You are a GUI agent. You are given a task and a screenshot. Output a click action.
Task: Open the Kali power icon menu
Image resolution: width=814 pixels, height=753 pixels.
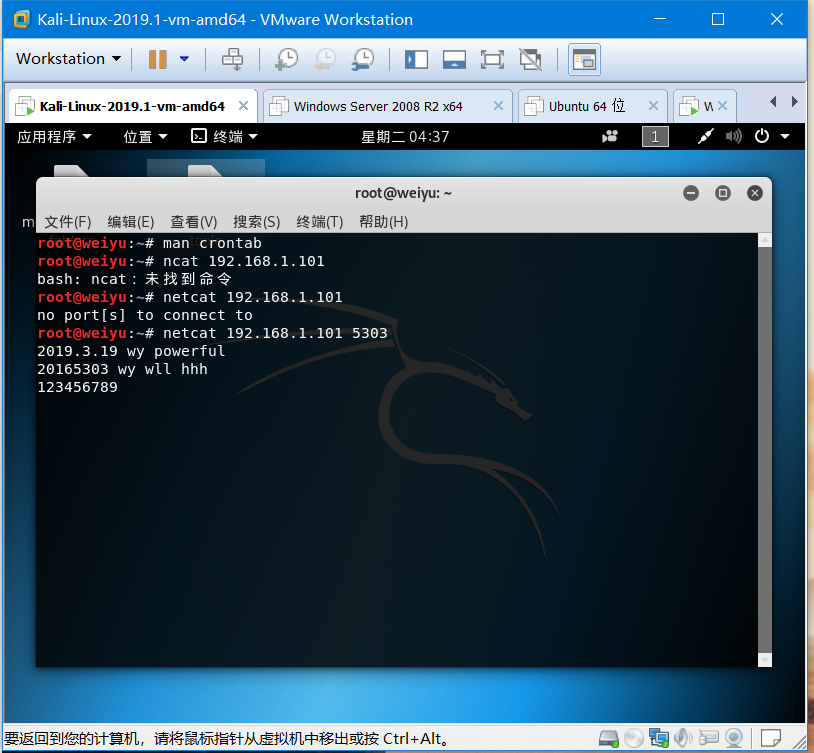(762, 137)
